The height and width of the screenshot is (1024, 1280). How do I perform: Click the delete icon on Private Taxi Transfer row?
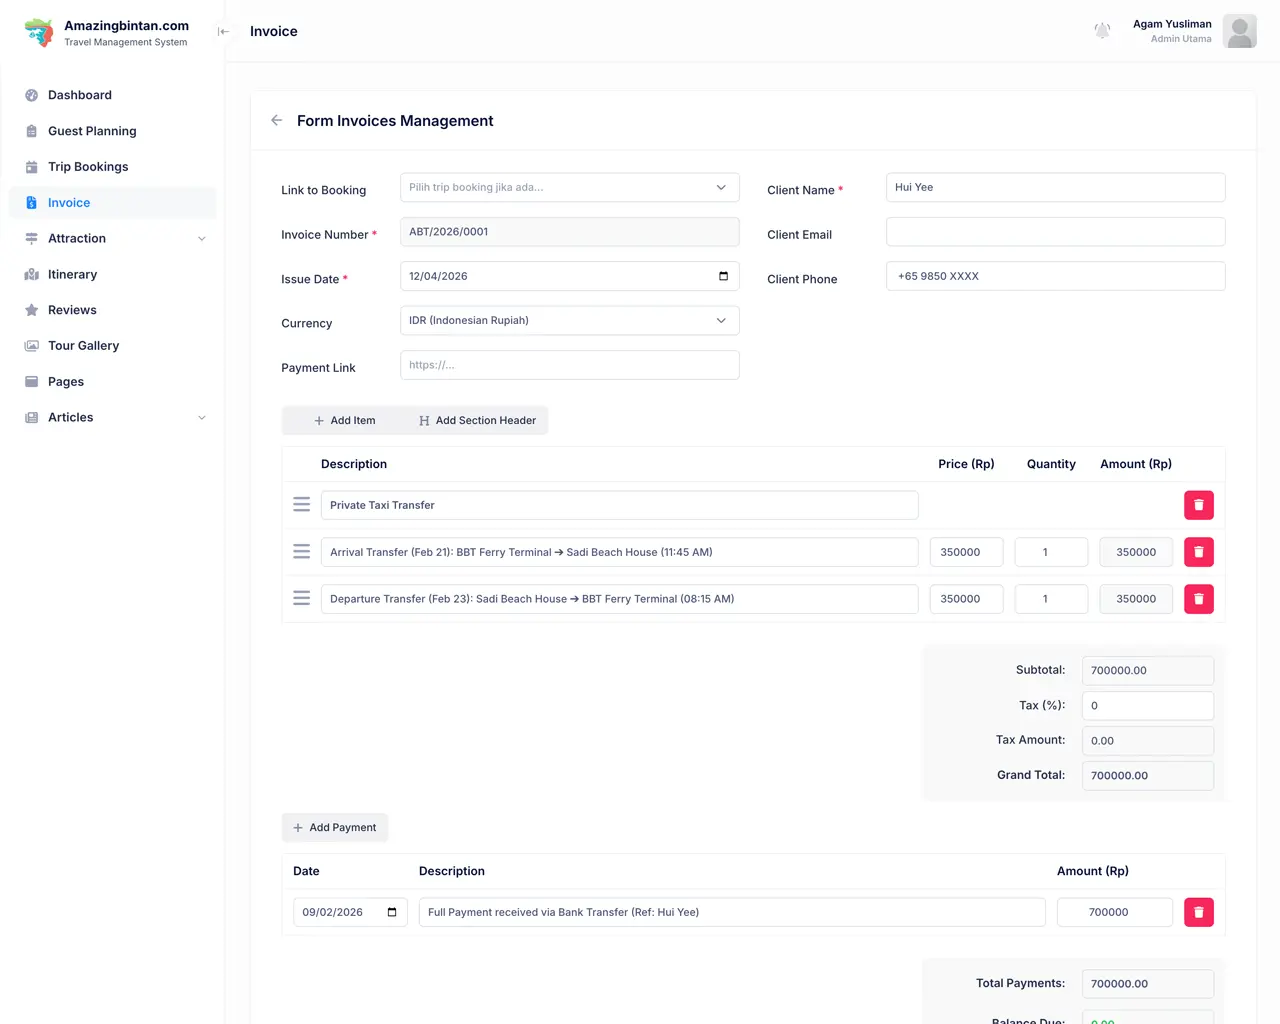point(1198,505)
